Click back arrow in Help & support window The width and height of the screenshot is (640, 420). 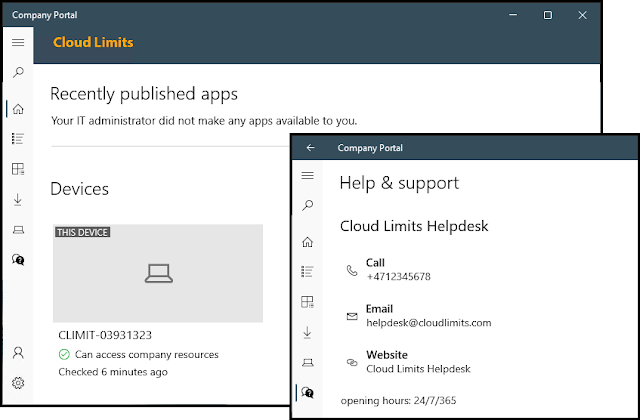[x=311, y=148]
